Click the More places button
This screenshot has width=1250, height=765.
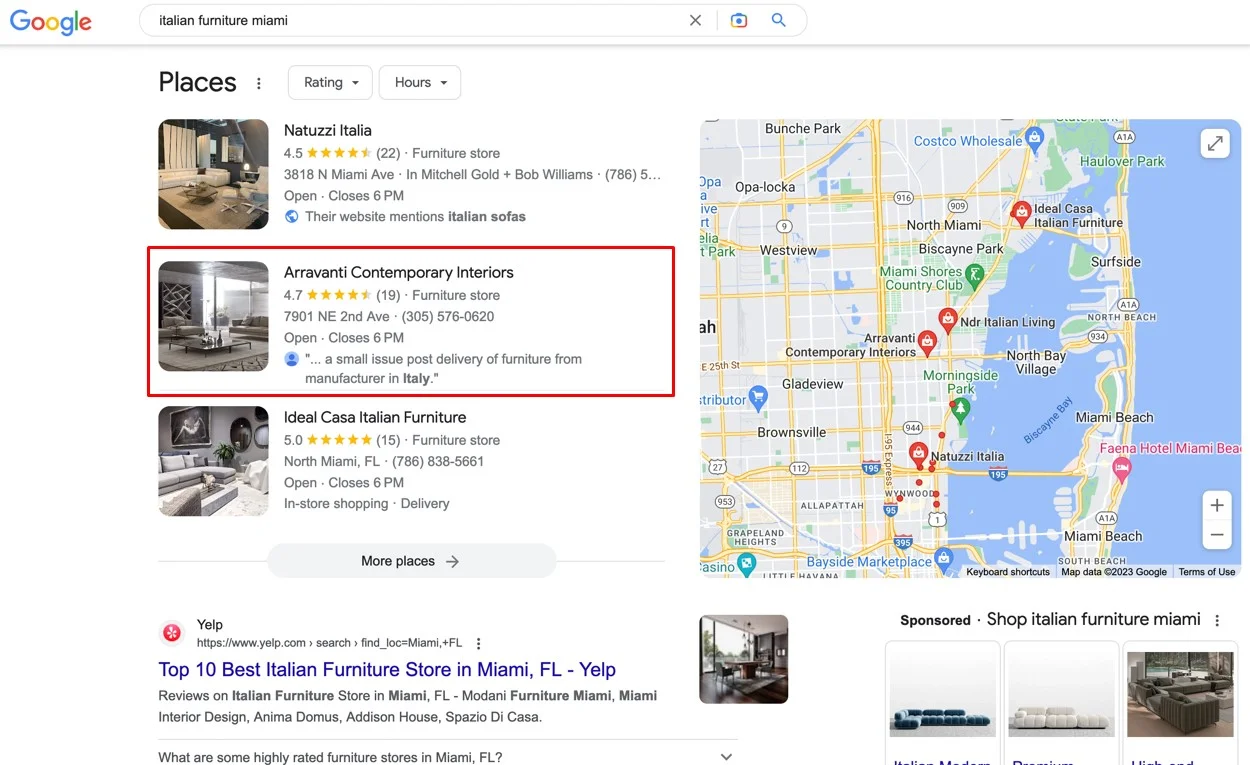click(x=411, y=561)
